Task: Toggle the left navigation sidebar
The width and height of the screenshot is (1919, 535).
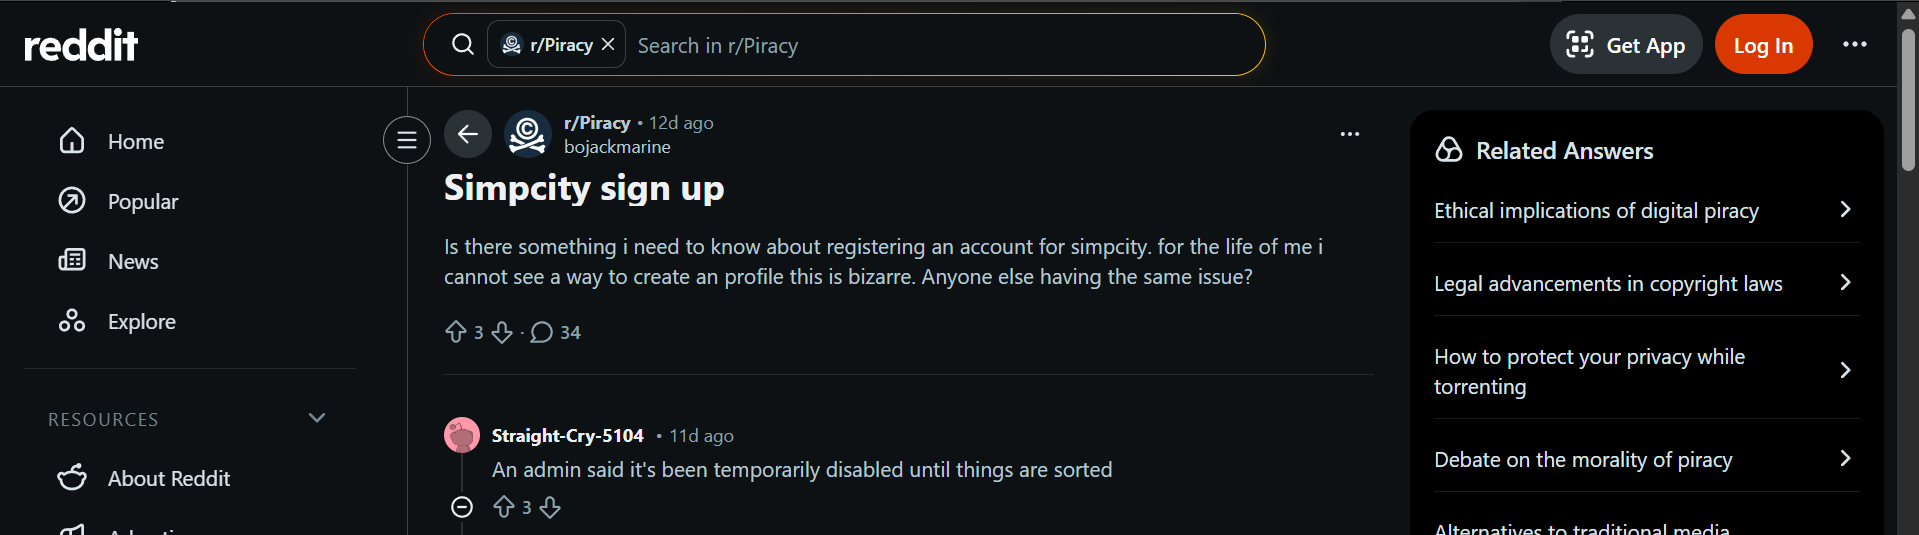Action: pos(407,140)
